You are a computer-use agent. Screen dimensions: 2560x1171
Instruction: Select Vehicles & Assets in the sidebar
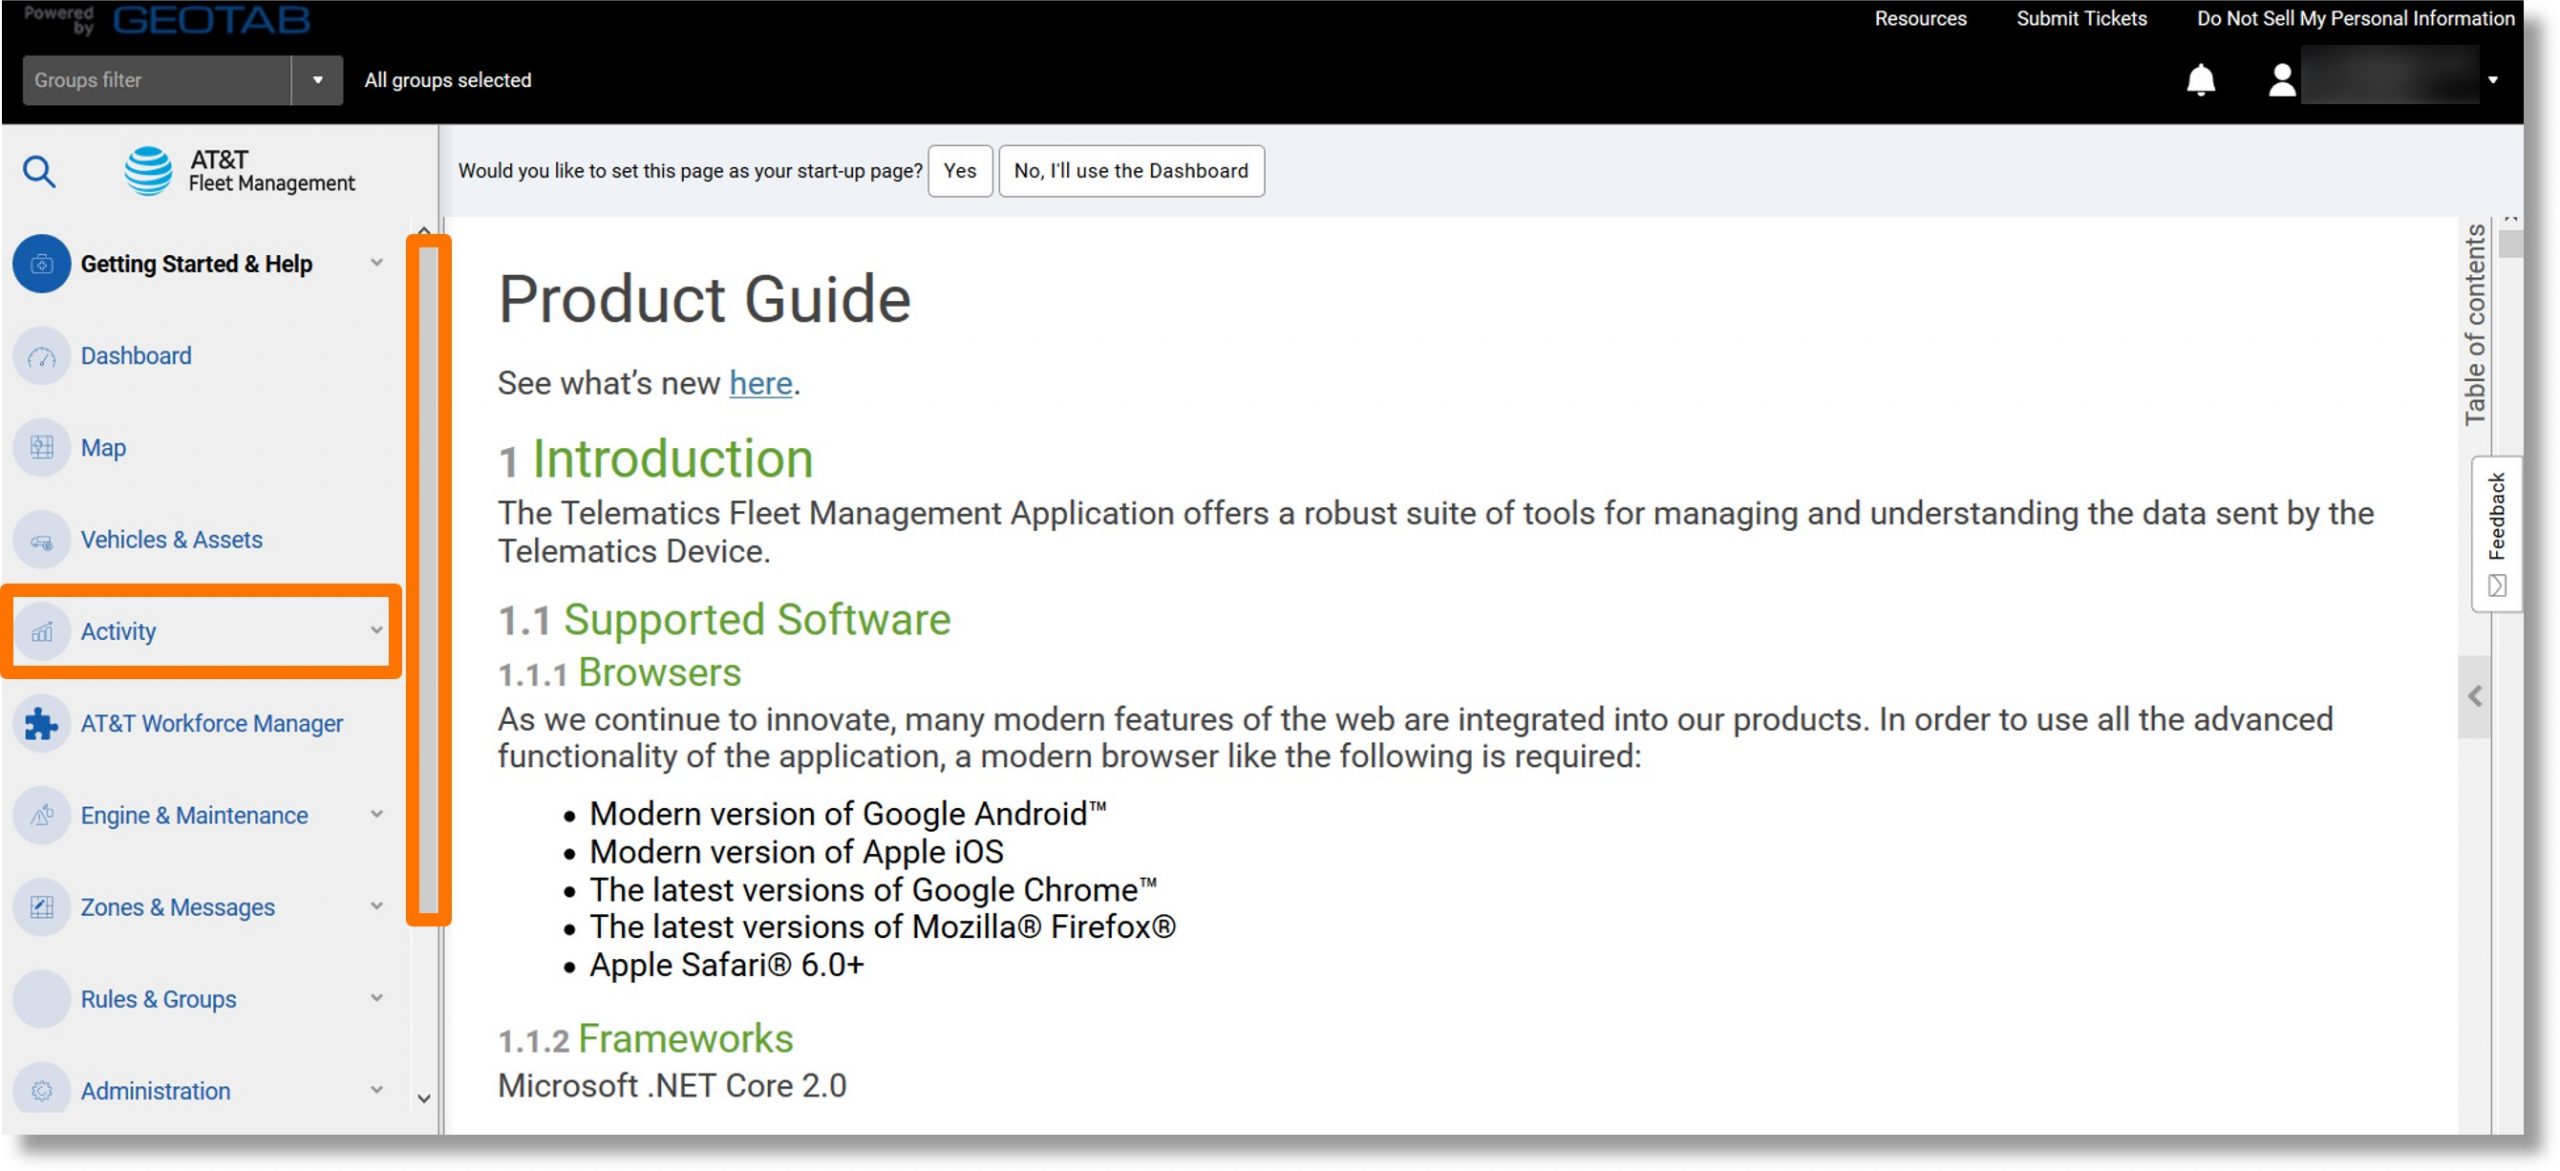pyautogui.click(x=172, y=540)
